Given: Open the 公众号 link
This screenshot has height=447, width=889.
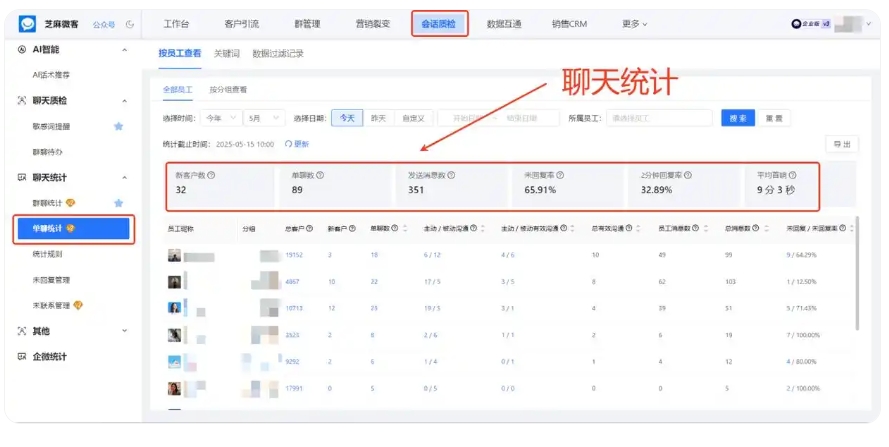Looking at the screenshot, I should pos(104,24).
